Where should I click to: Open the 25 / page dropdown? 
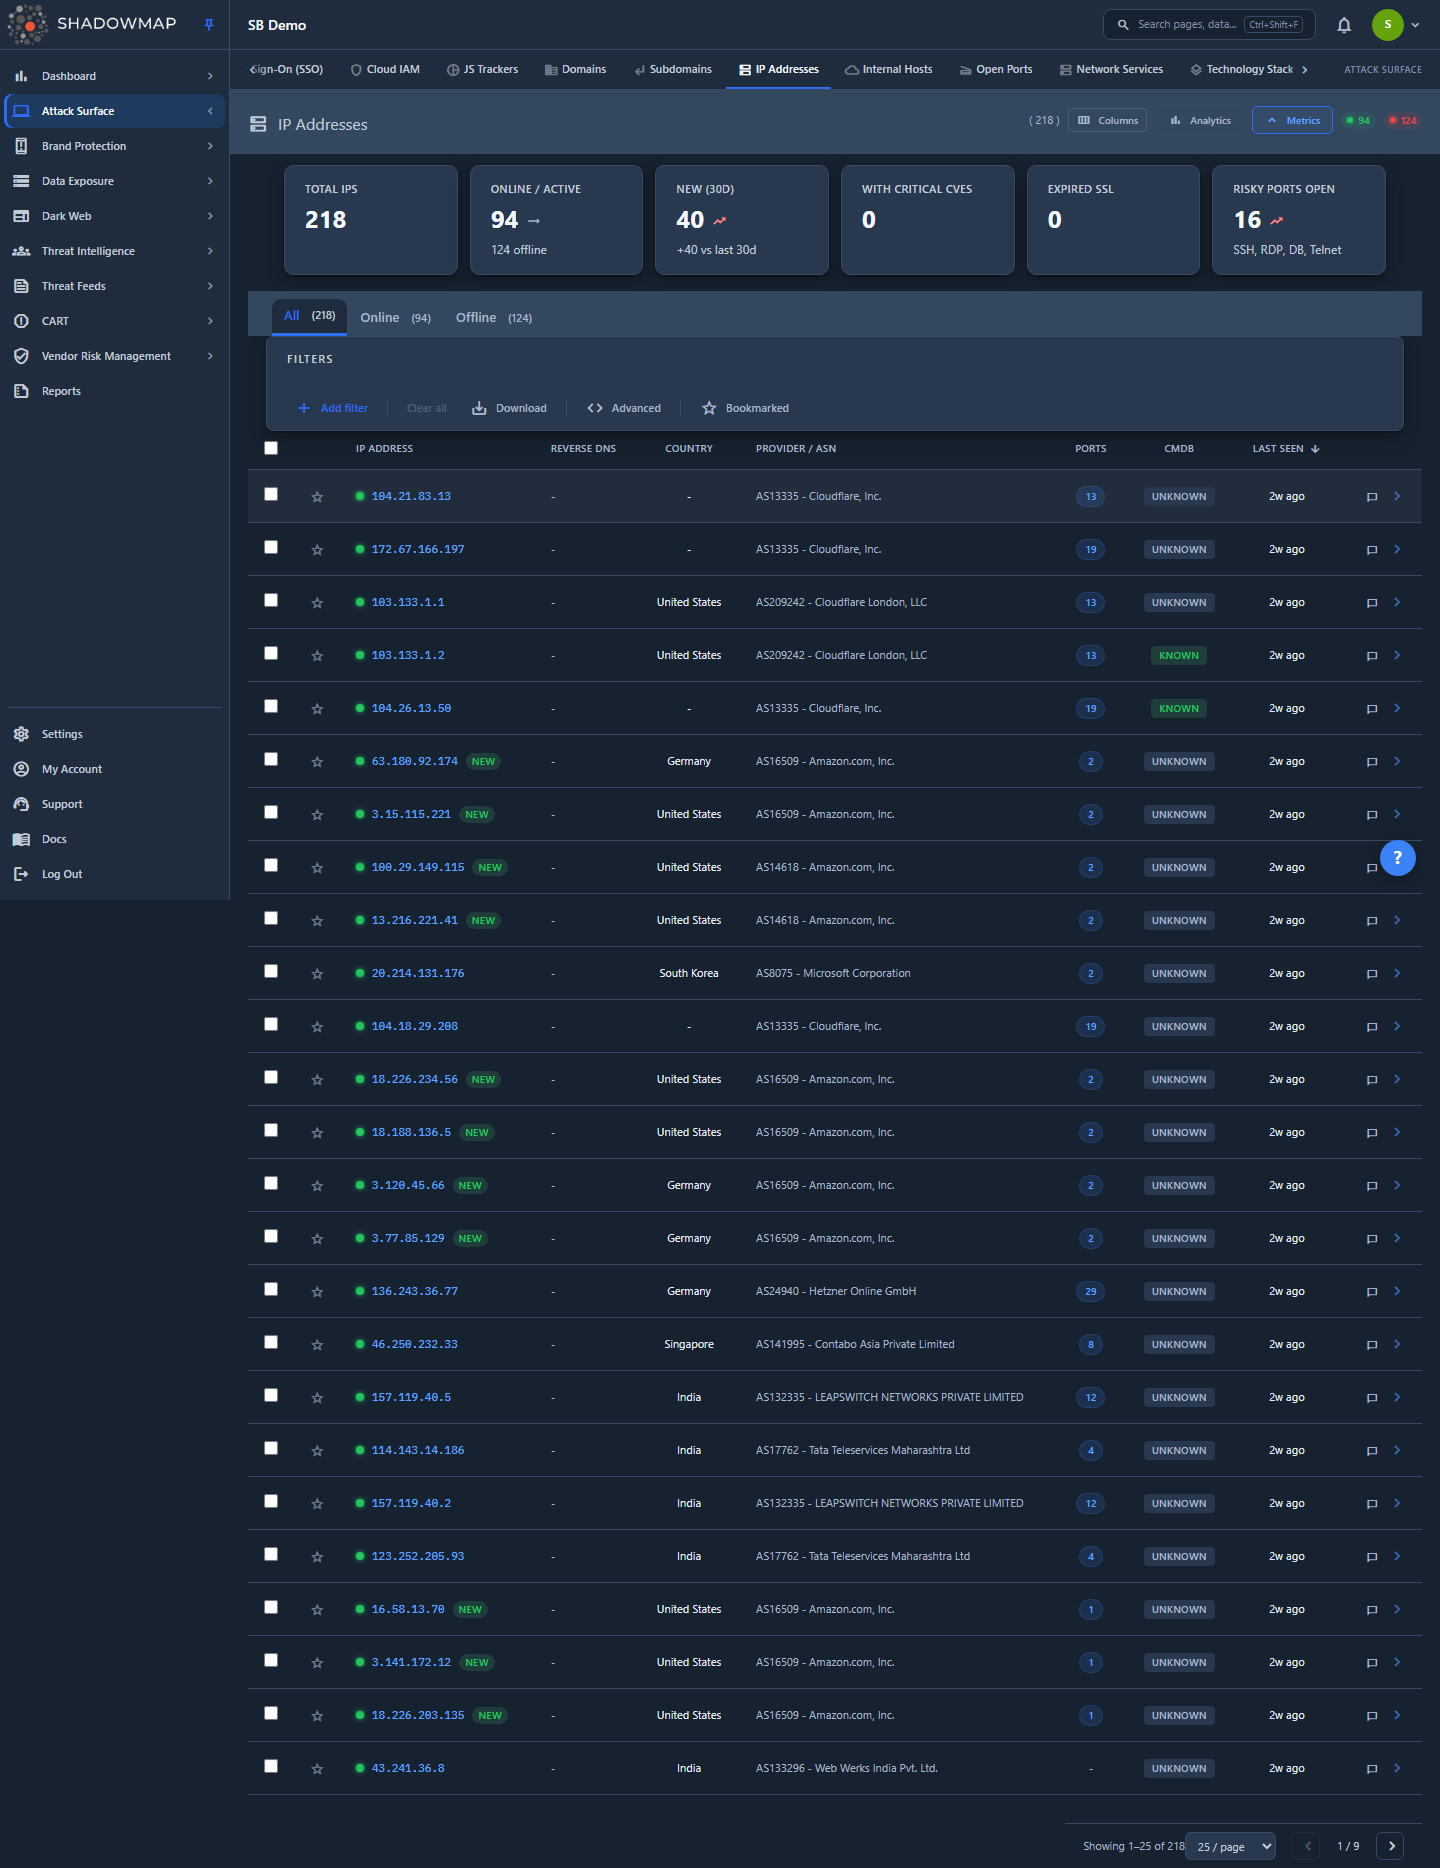1234,1846
